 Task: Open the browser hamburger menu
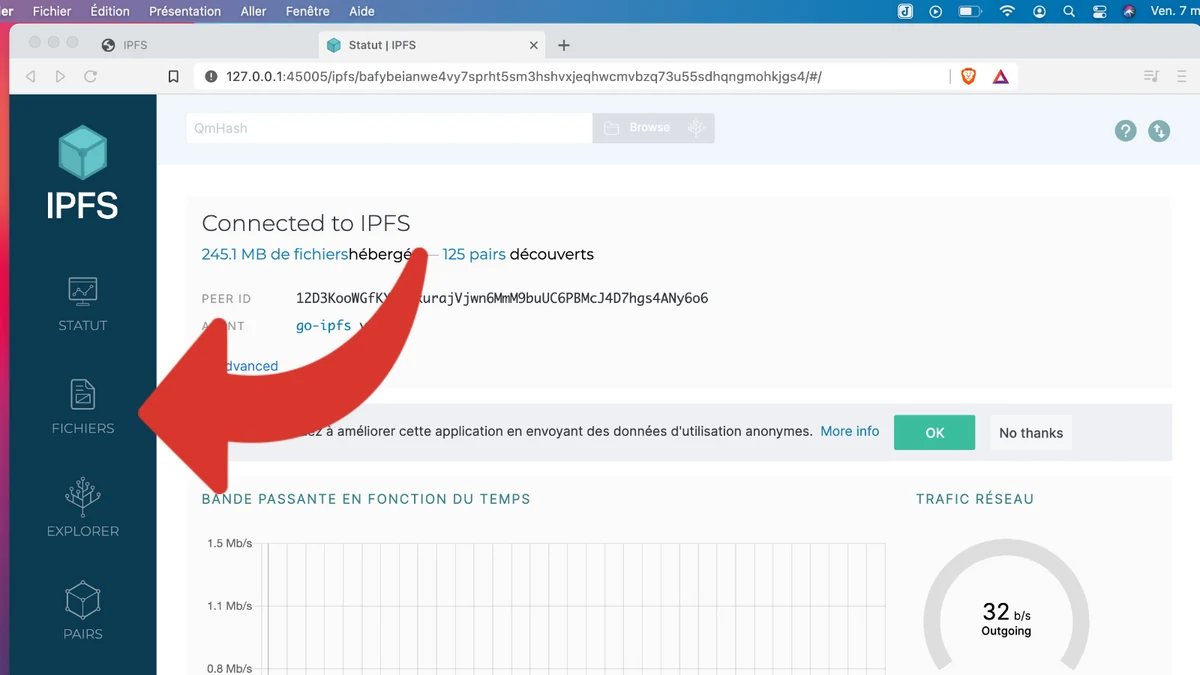coord(1182,76)
